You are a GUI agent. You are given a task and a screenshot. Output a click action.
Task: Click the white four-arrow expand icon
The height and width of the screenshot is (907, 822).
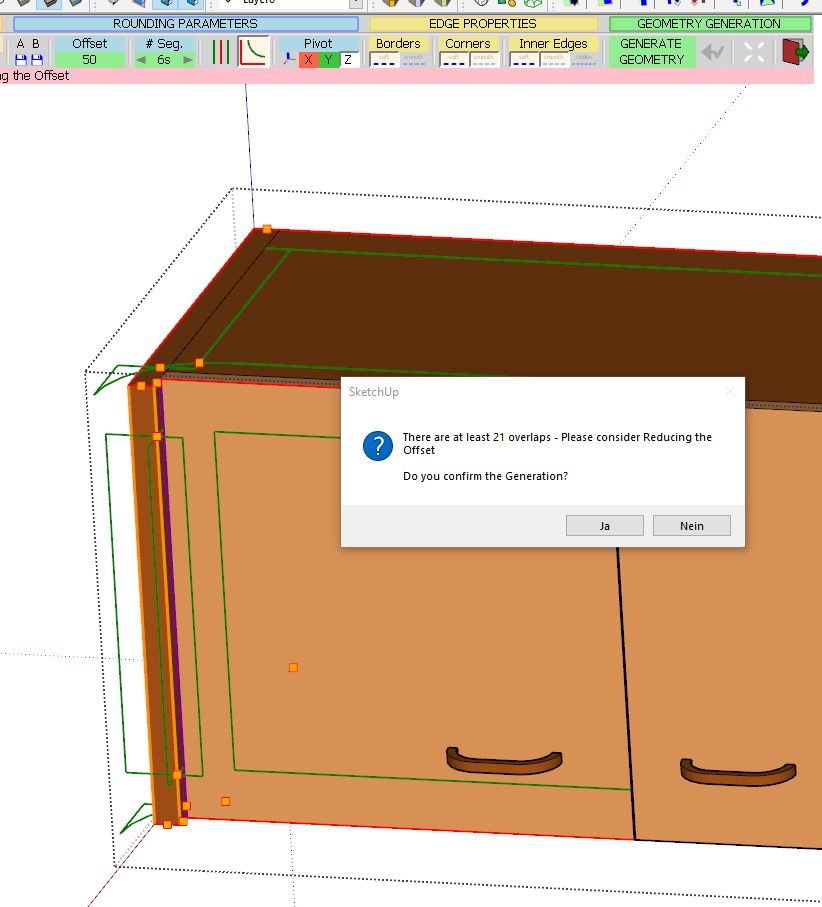(x=754, y=52)
